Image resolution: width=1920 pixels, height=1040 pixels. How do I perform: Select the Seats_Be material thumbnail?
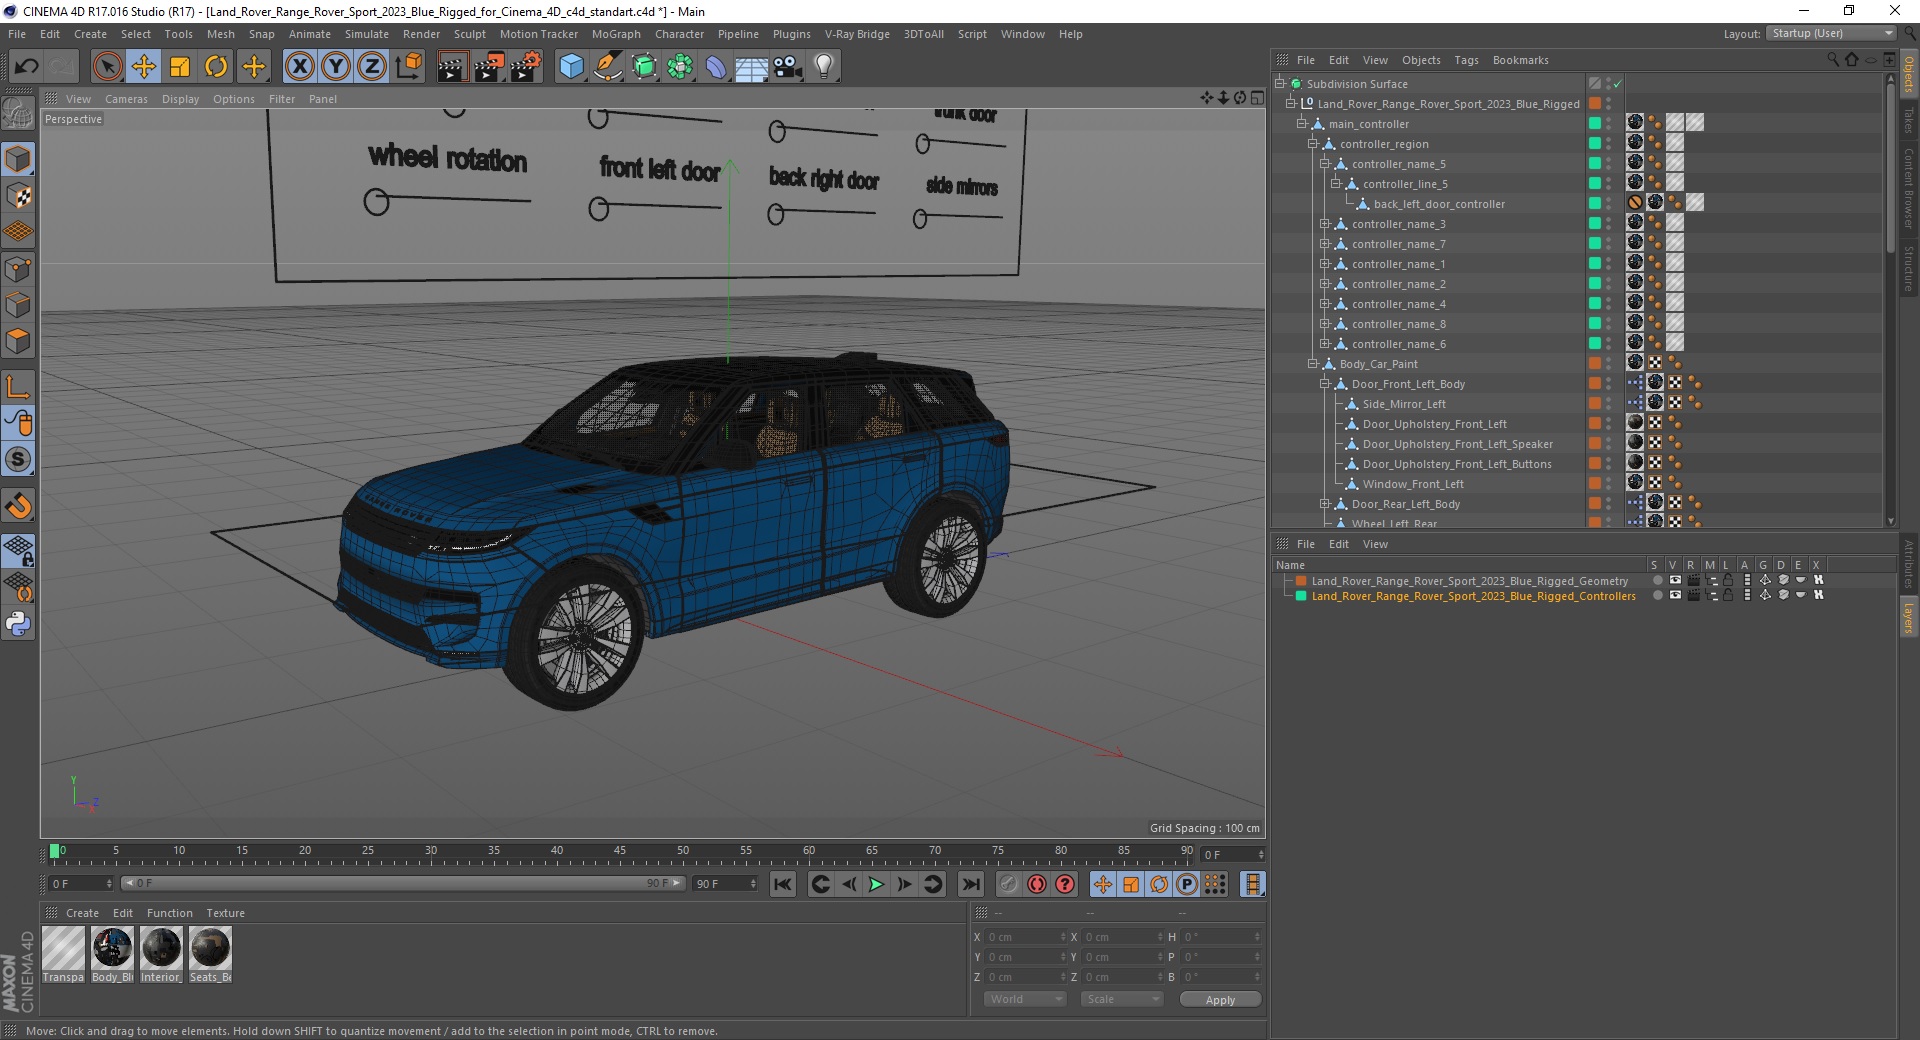210,954
